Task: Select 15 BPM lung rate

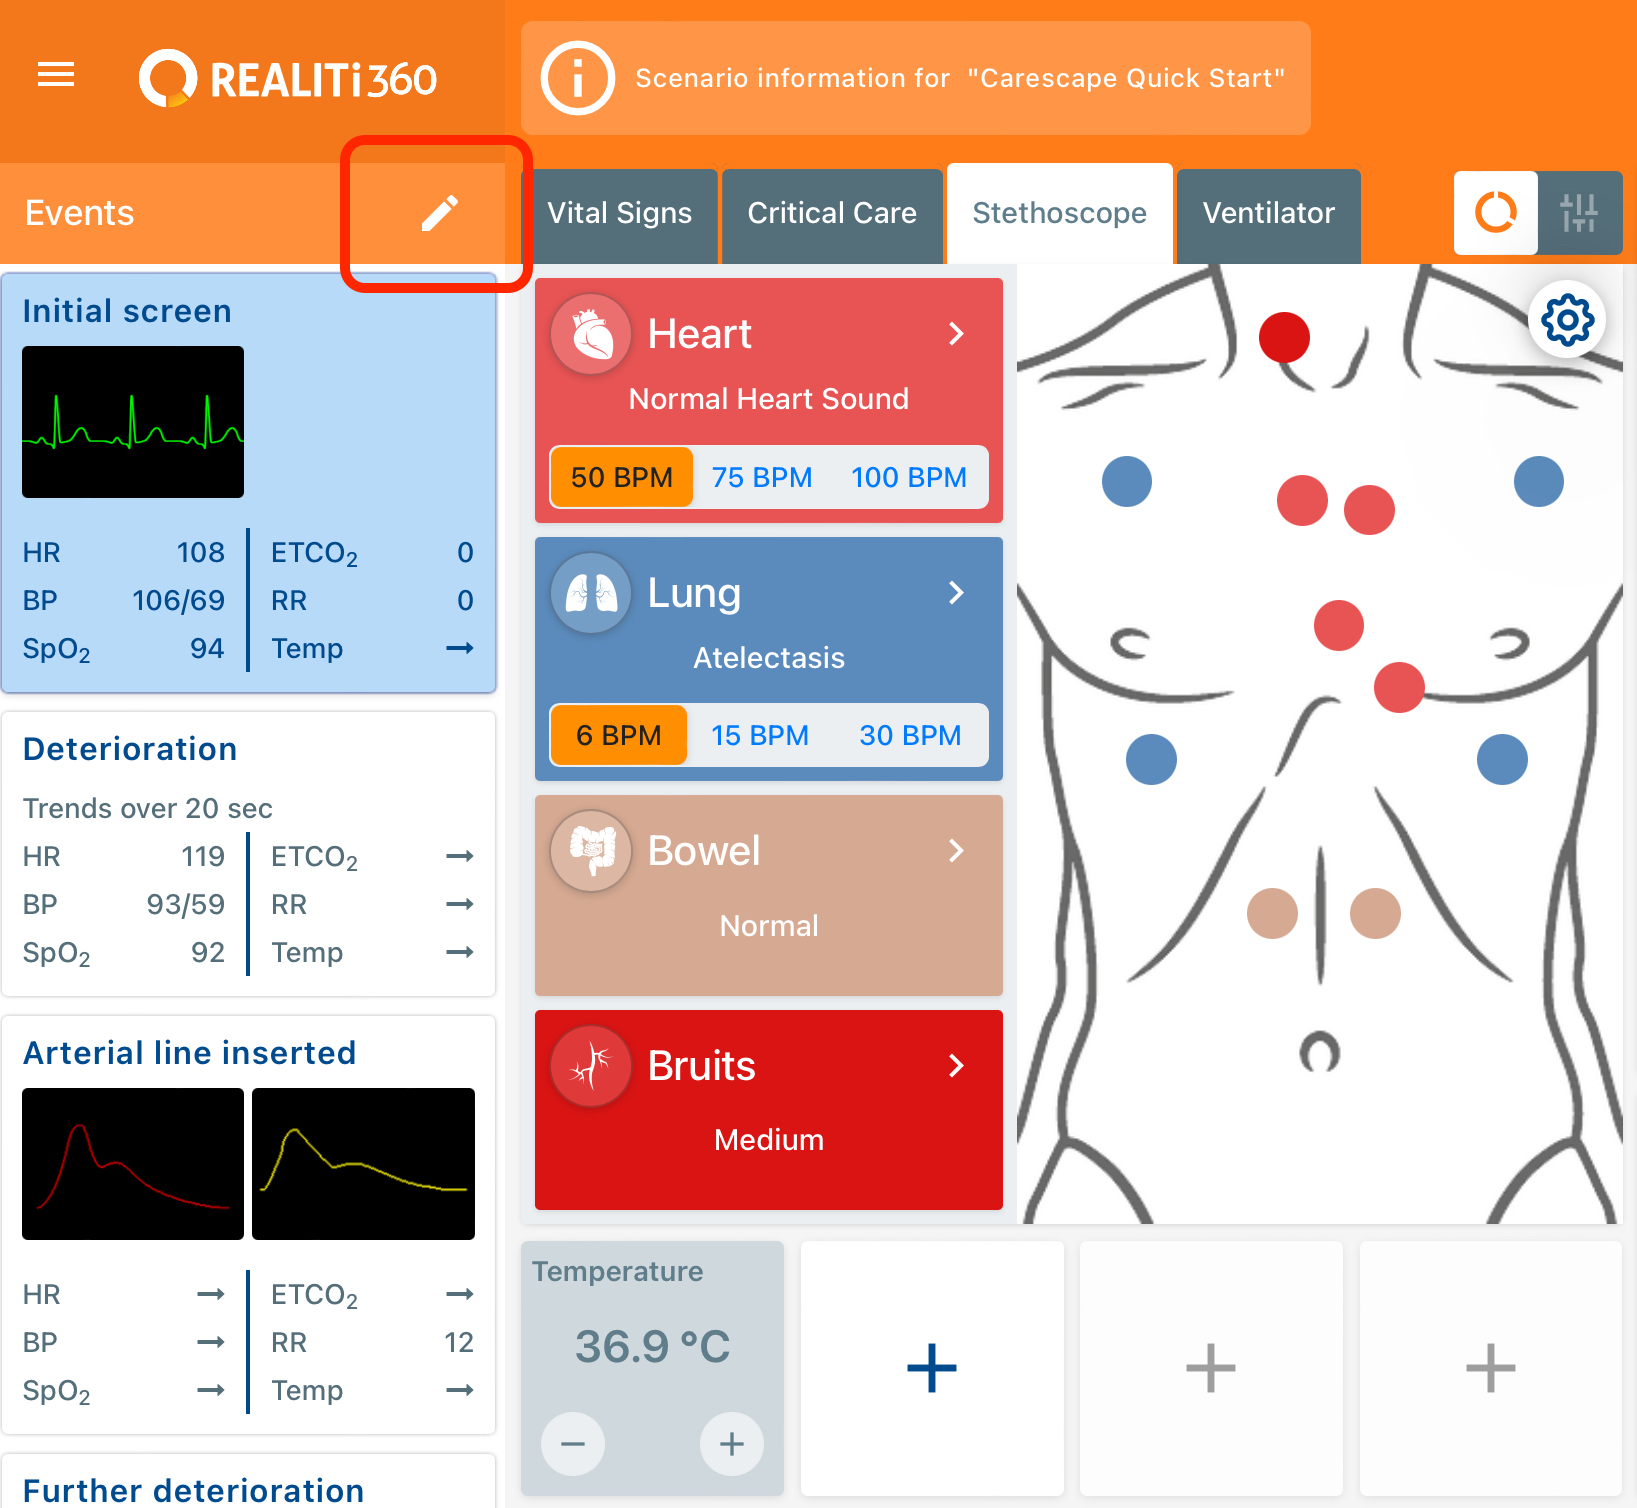Action: tap(759, 735)
